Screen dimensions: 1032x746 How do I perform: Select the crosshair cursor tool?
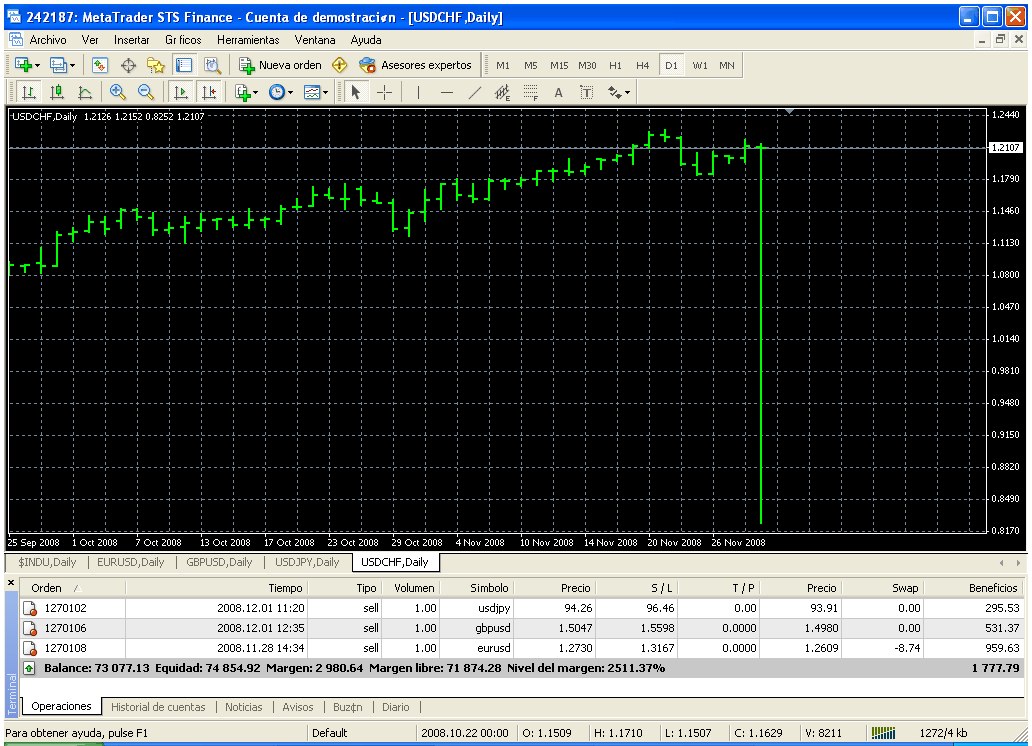click(385, 92)
